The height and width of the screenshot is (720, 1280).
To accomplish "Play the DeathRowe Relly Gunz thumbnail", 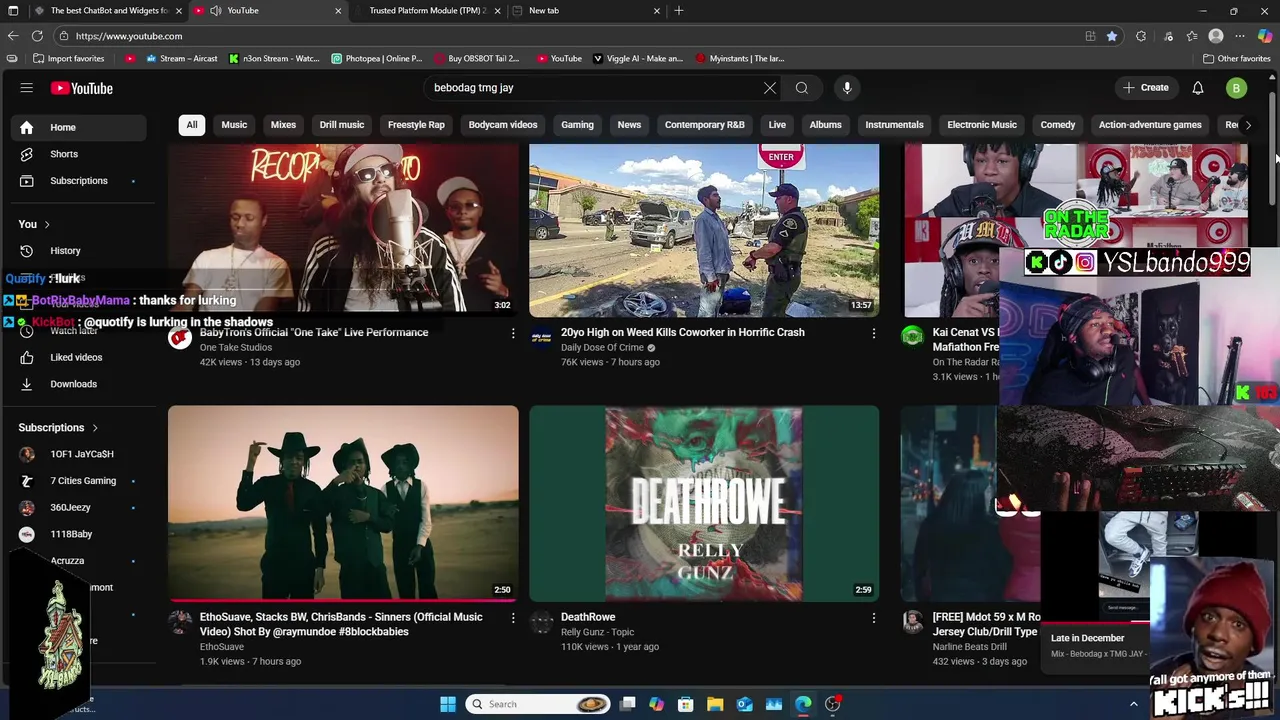I will (704, 503).
